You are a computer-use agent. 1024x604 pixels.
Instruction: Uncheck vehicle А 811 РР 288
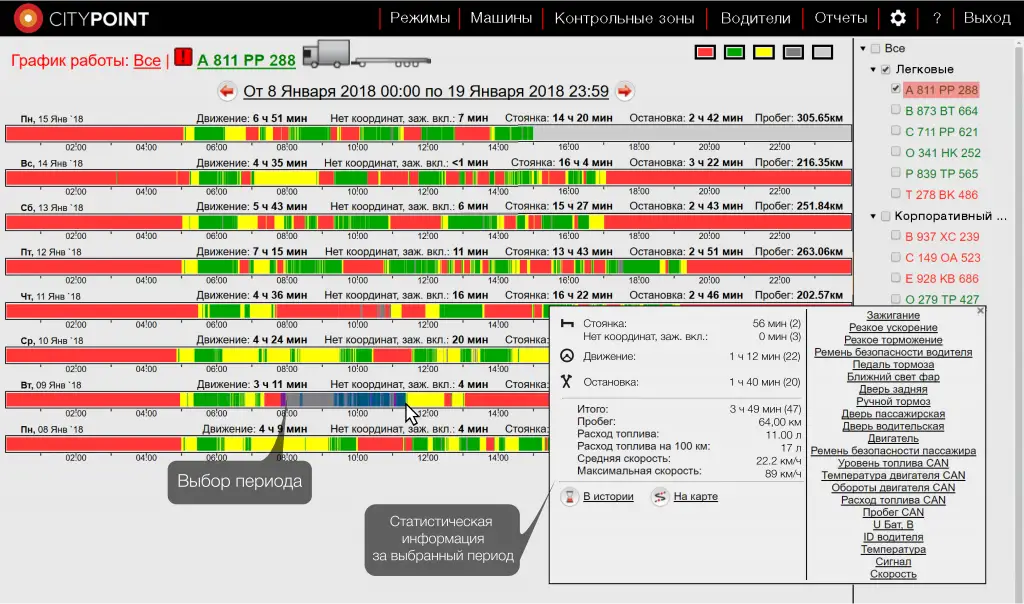pos(896,90)
